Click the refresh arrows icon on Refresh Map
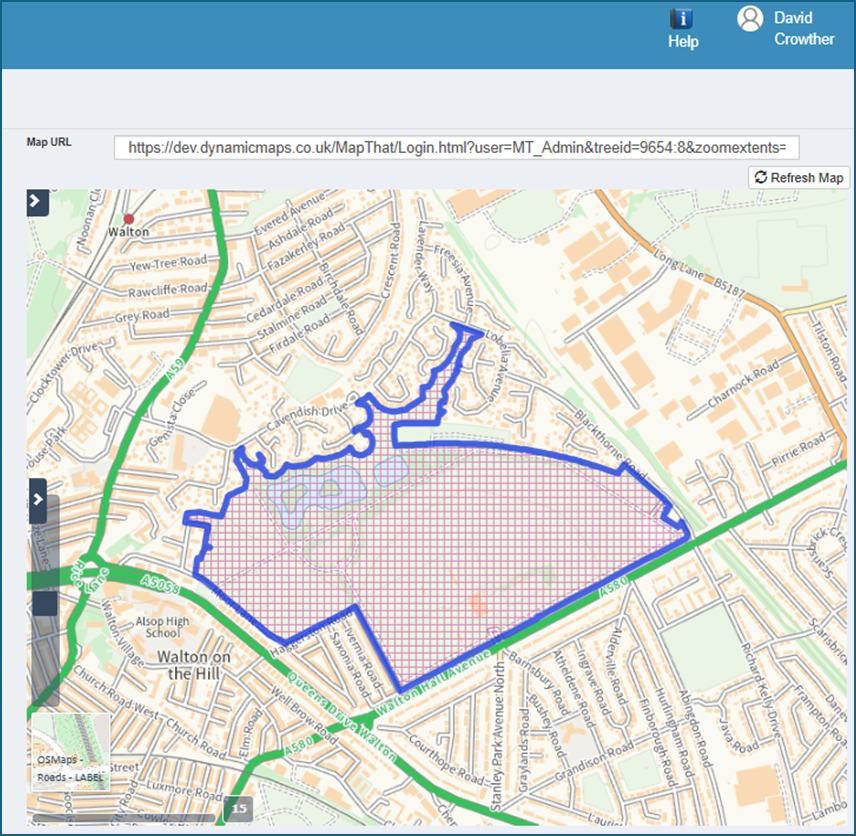This screenshot has width=856, height=836. click(760, 177)
